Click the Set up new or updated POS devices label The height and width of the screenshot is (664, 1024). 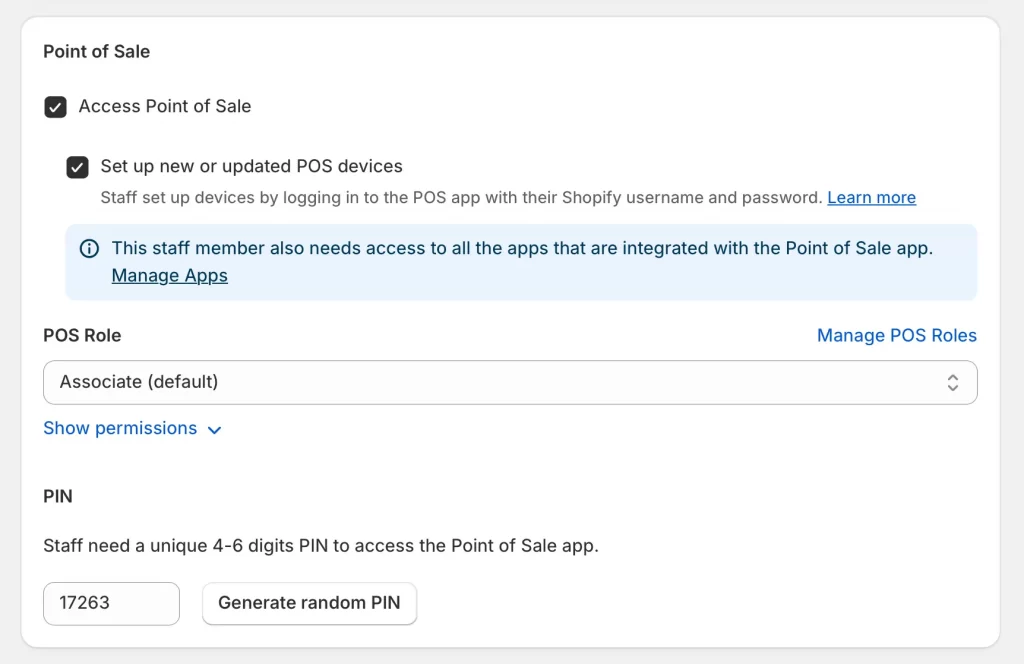coord(251,166)
